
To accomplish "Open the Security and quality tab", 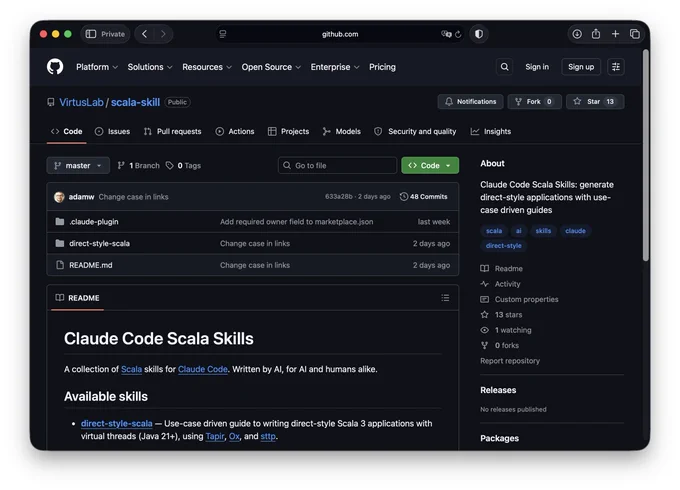I will [415, 131].
